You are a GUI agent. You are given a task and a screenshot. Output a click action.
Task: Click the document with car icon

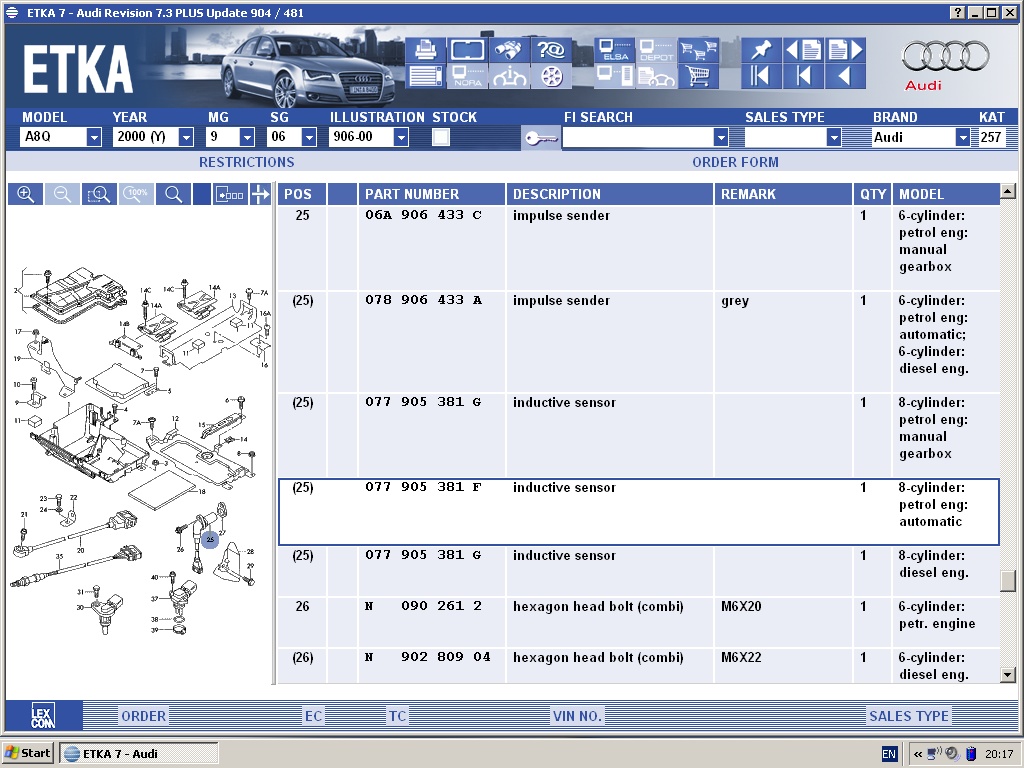pyautogui.click(x=656, y=76)
